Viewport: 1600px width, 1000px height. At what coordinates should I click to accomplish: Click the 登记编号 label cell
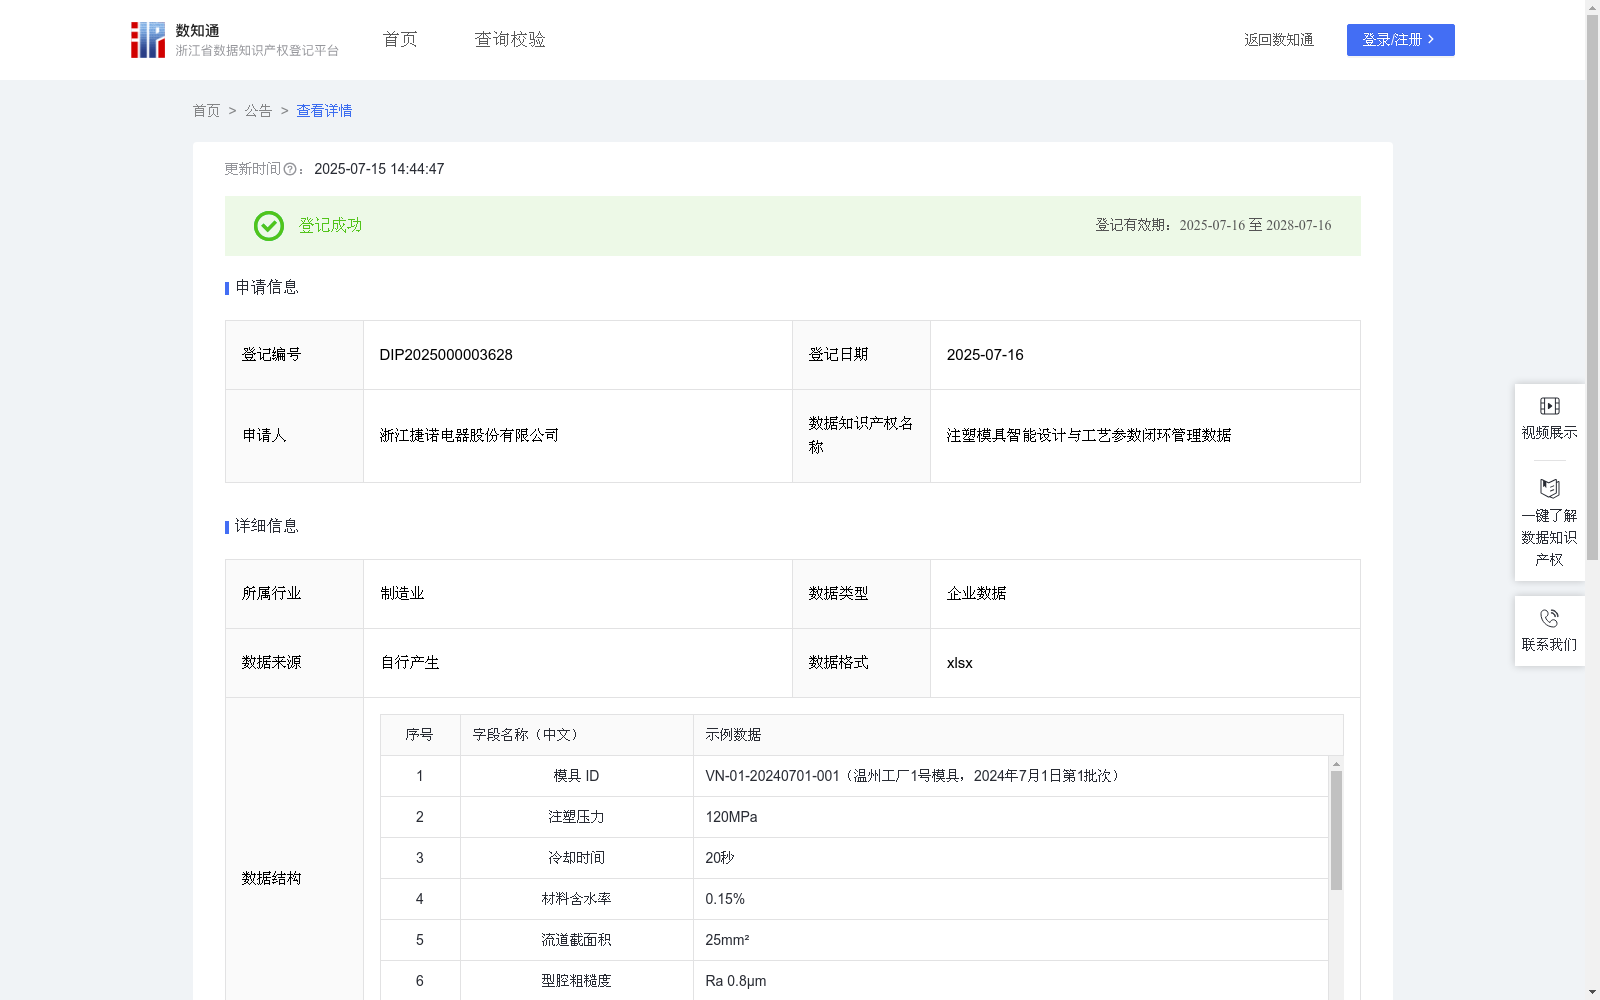tap(294, 355)
